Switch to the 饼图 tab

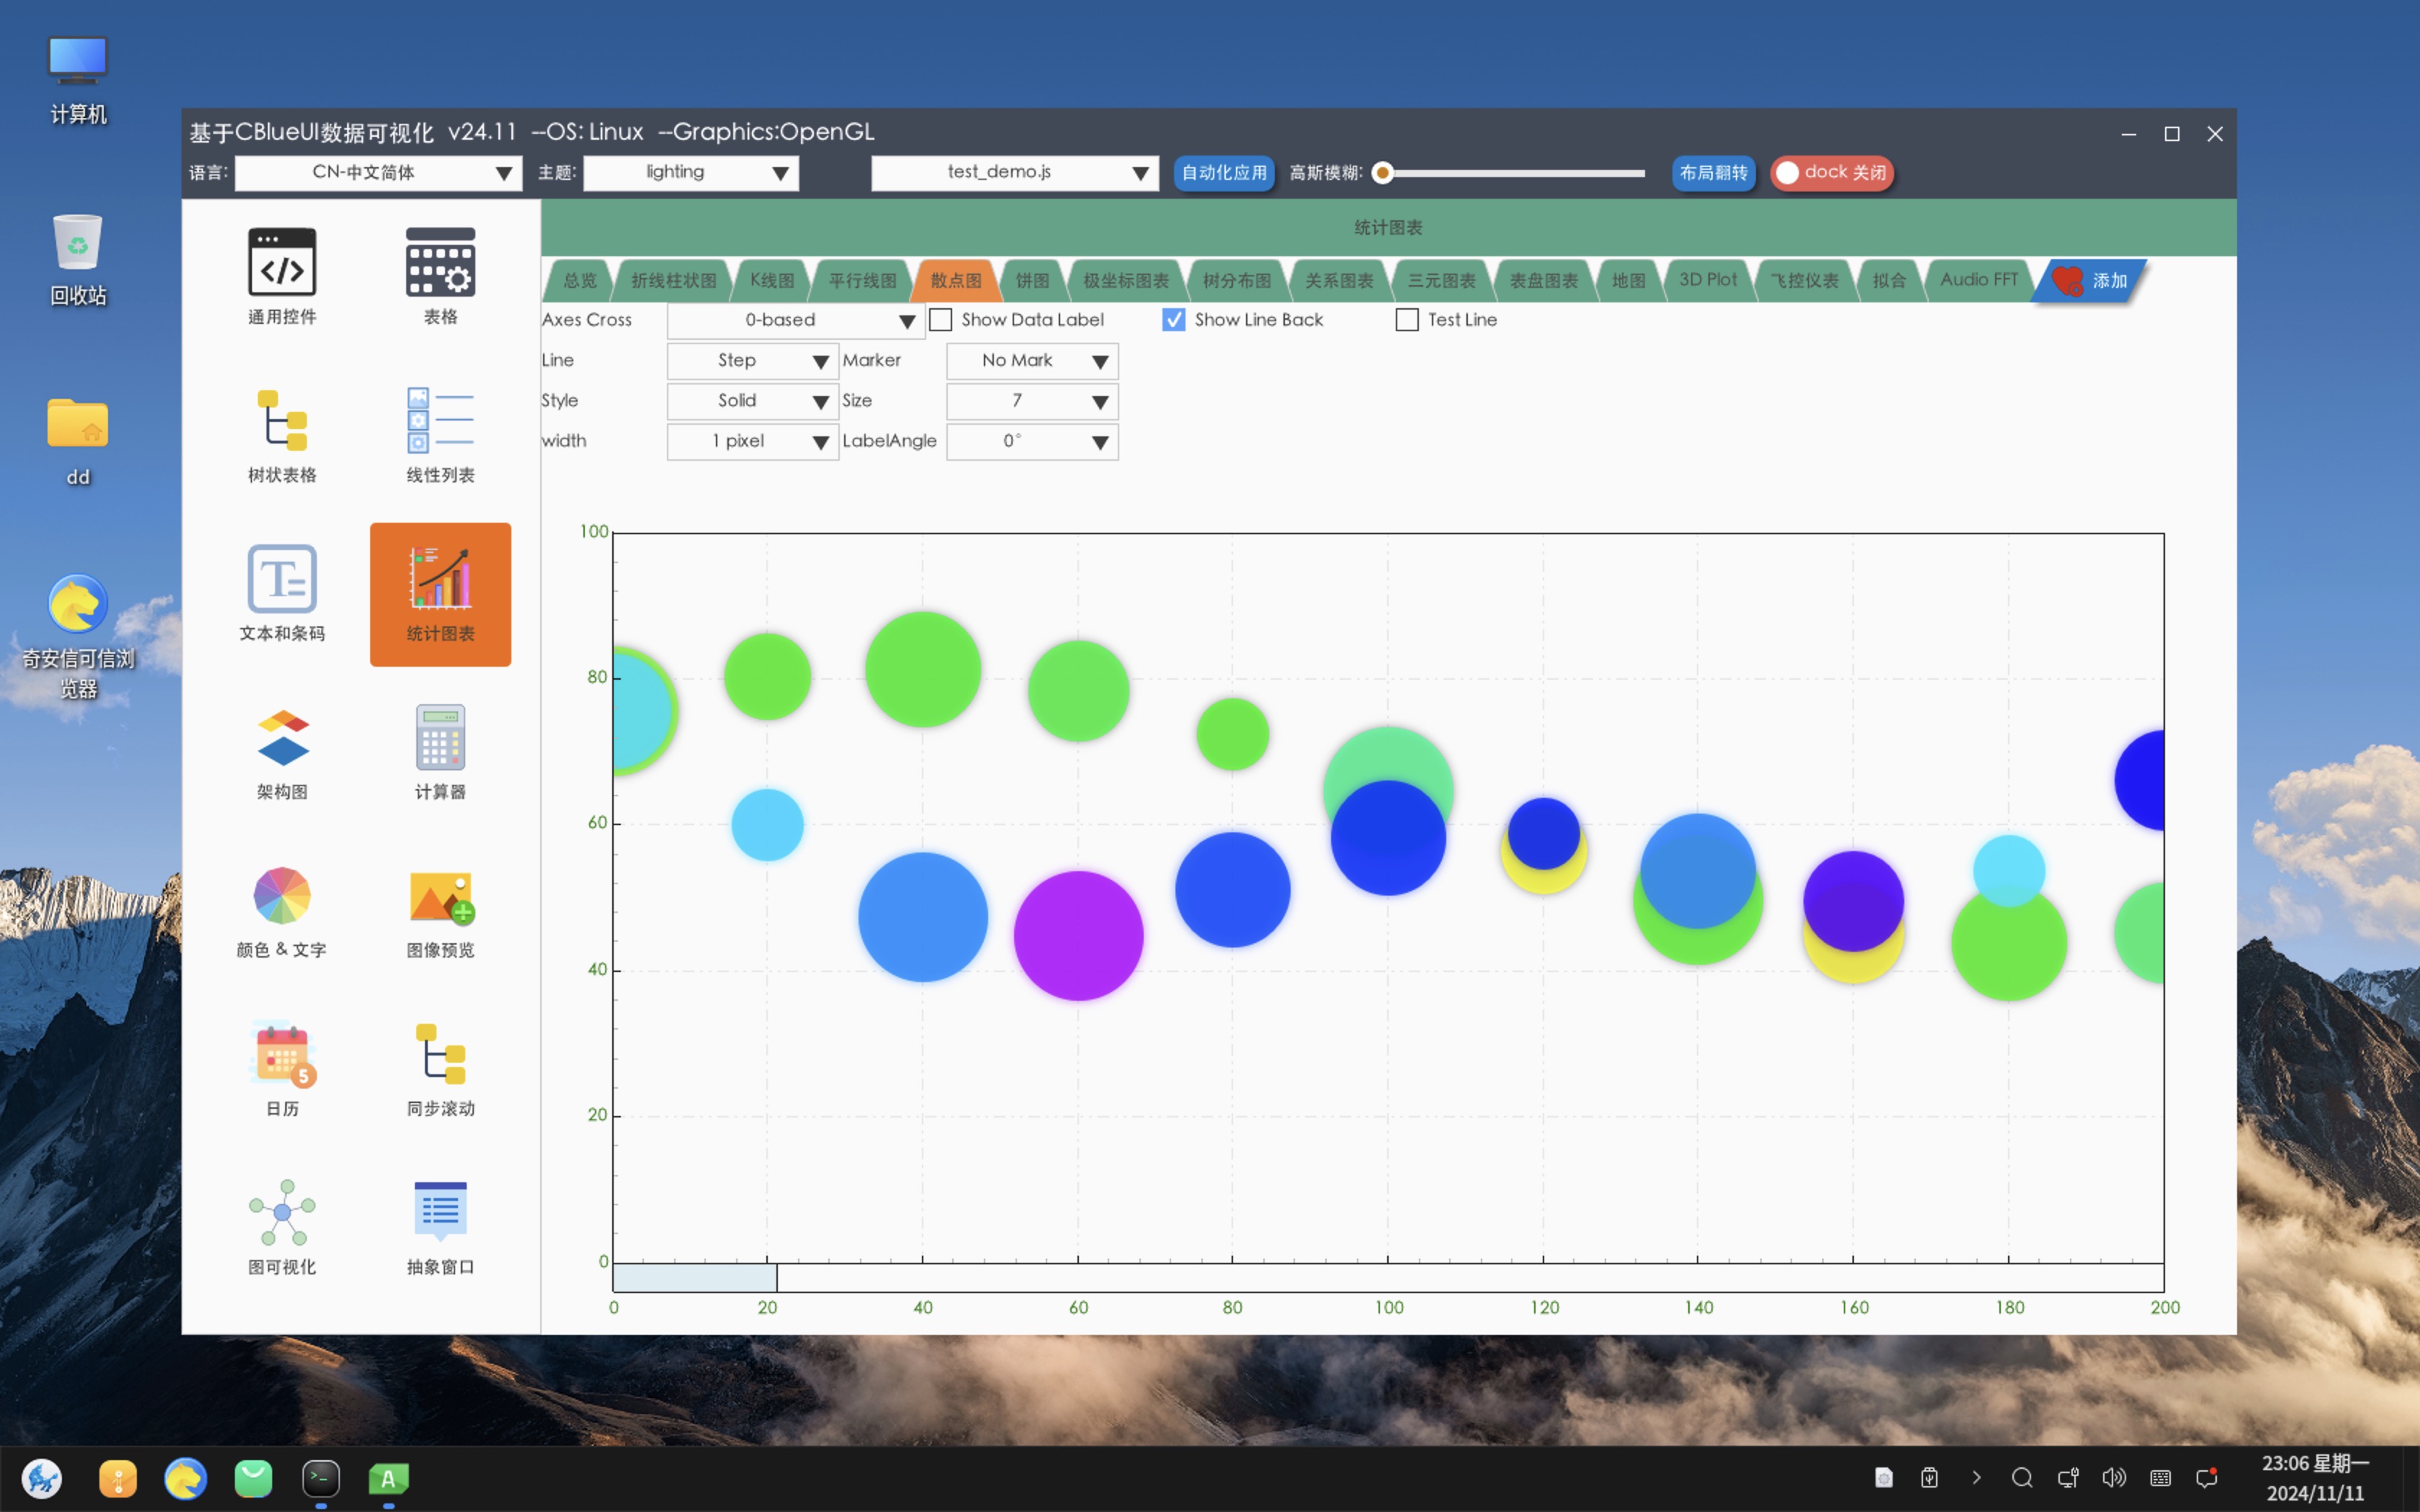tap(1032, 281)
